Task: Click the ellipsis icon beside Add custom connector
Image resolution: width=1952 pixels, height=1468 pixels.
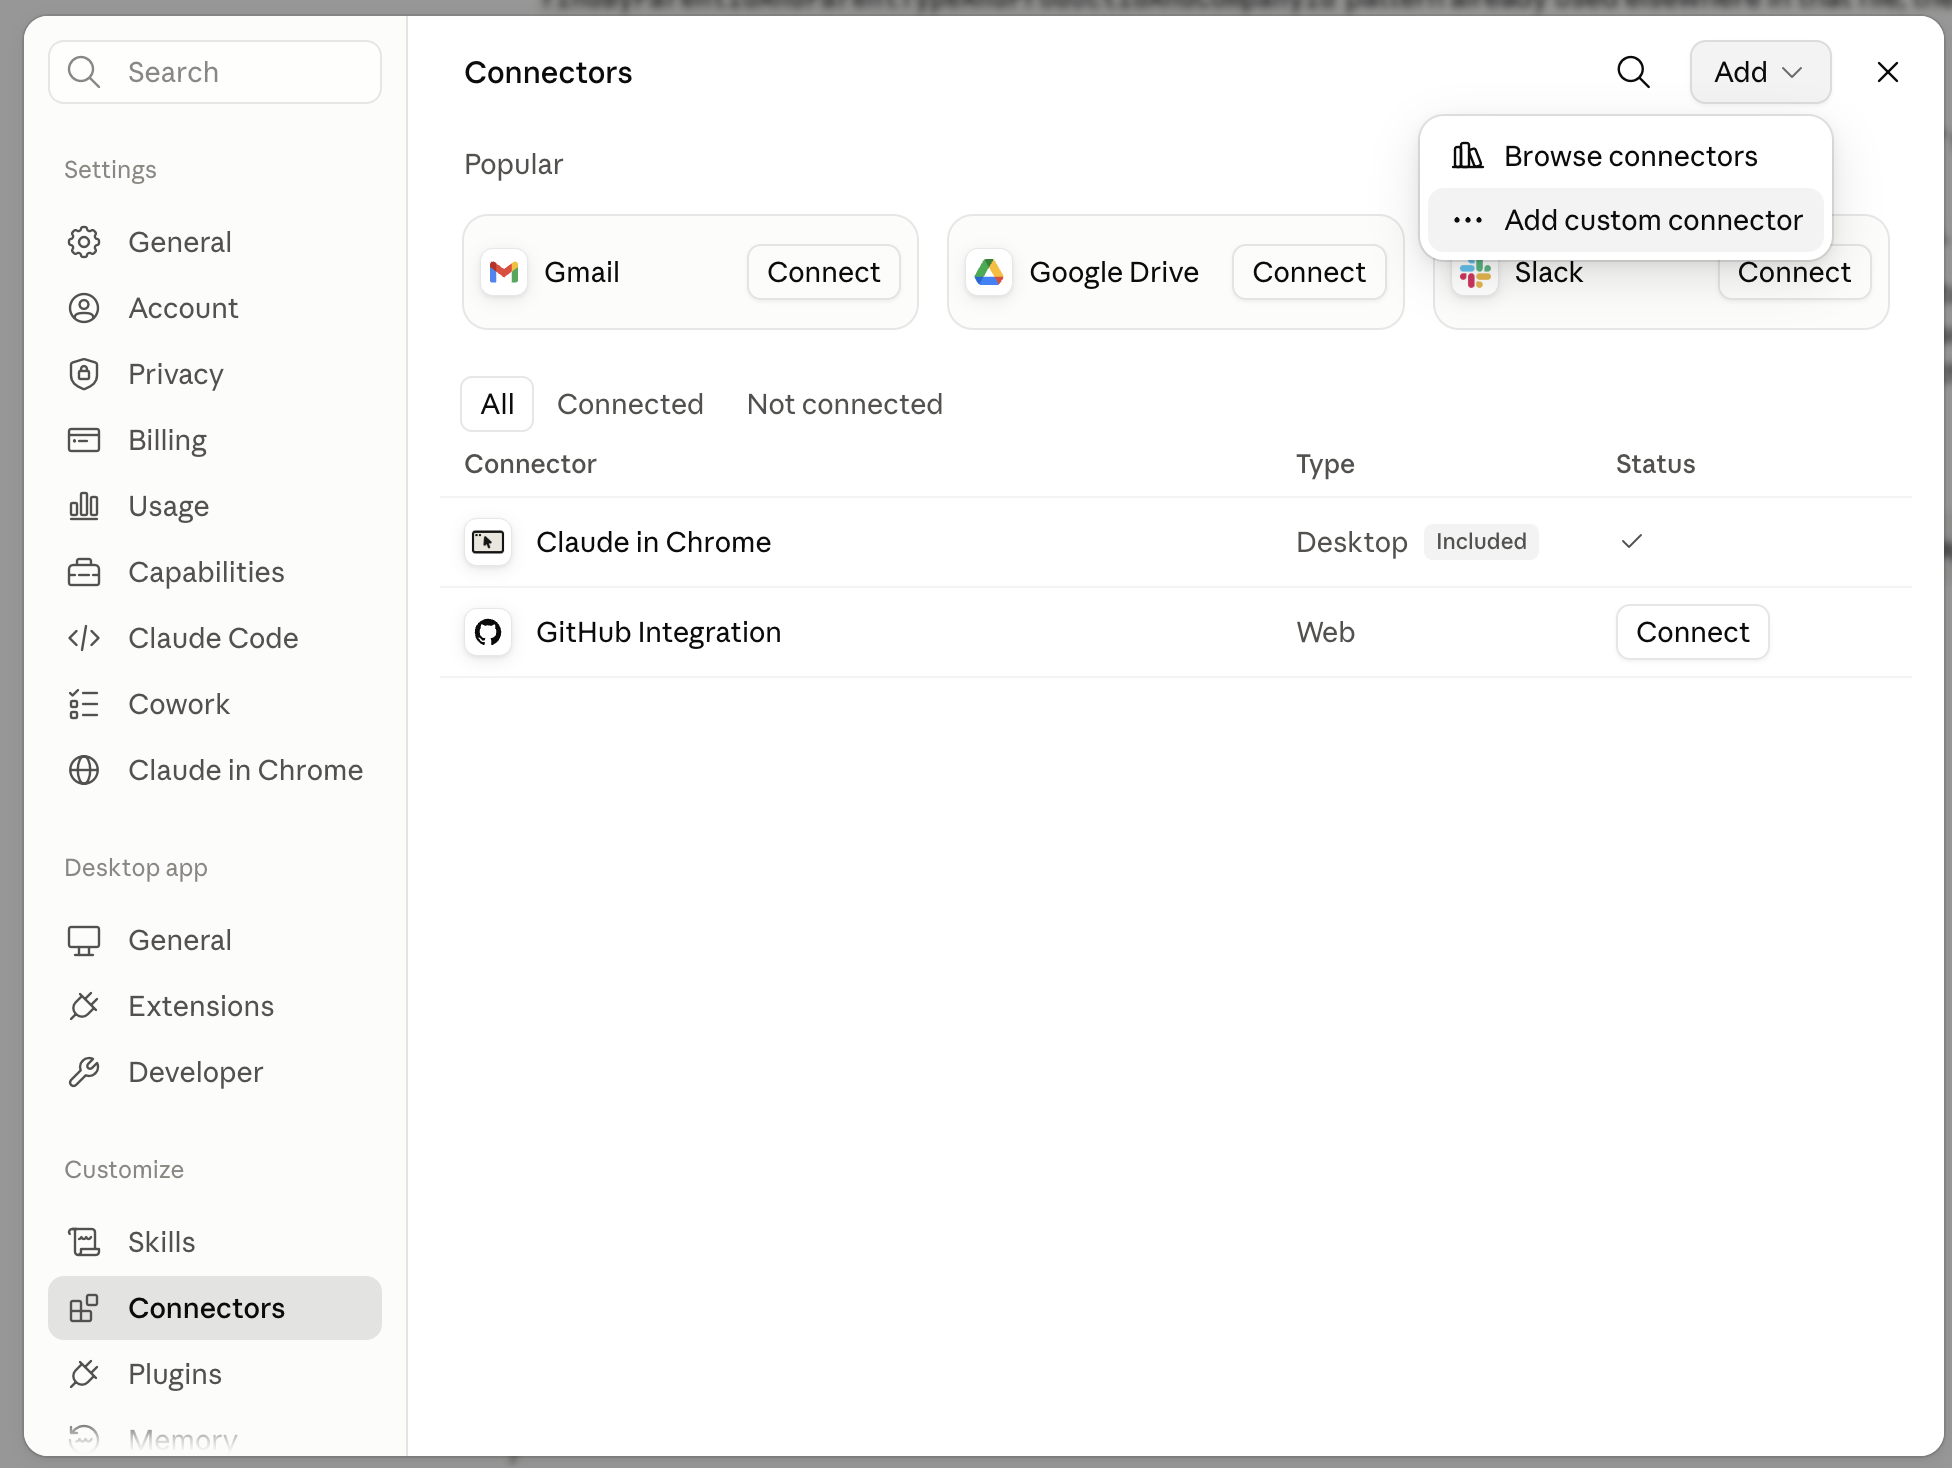Action: [1467, 220]
